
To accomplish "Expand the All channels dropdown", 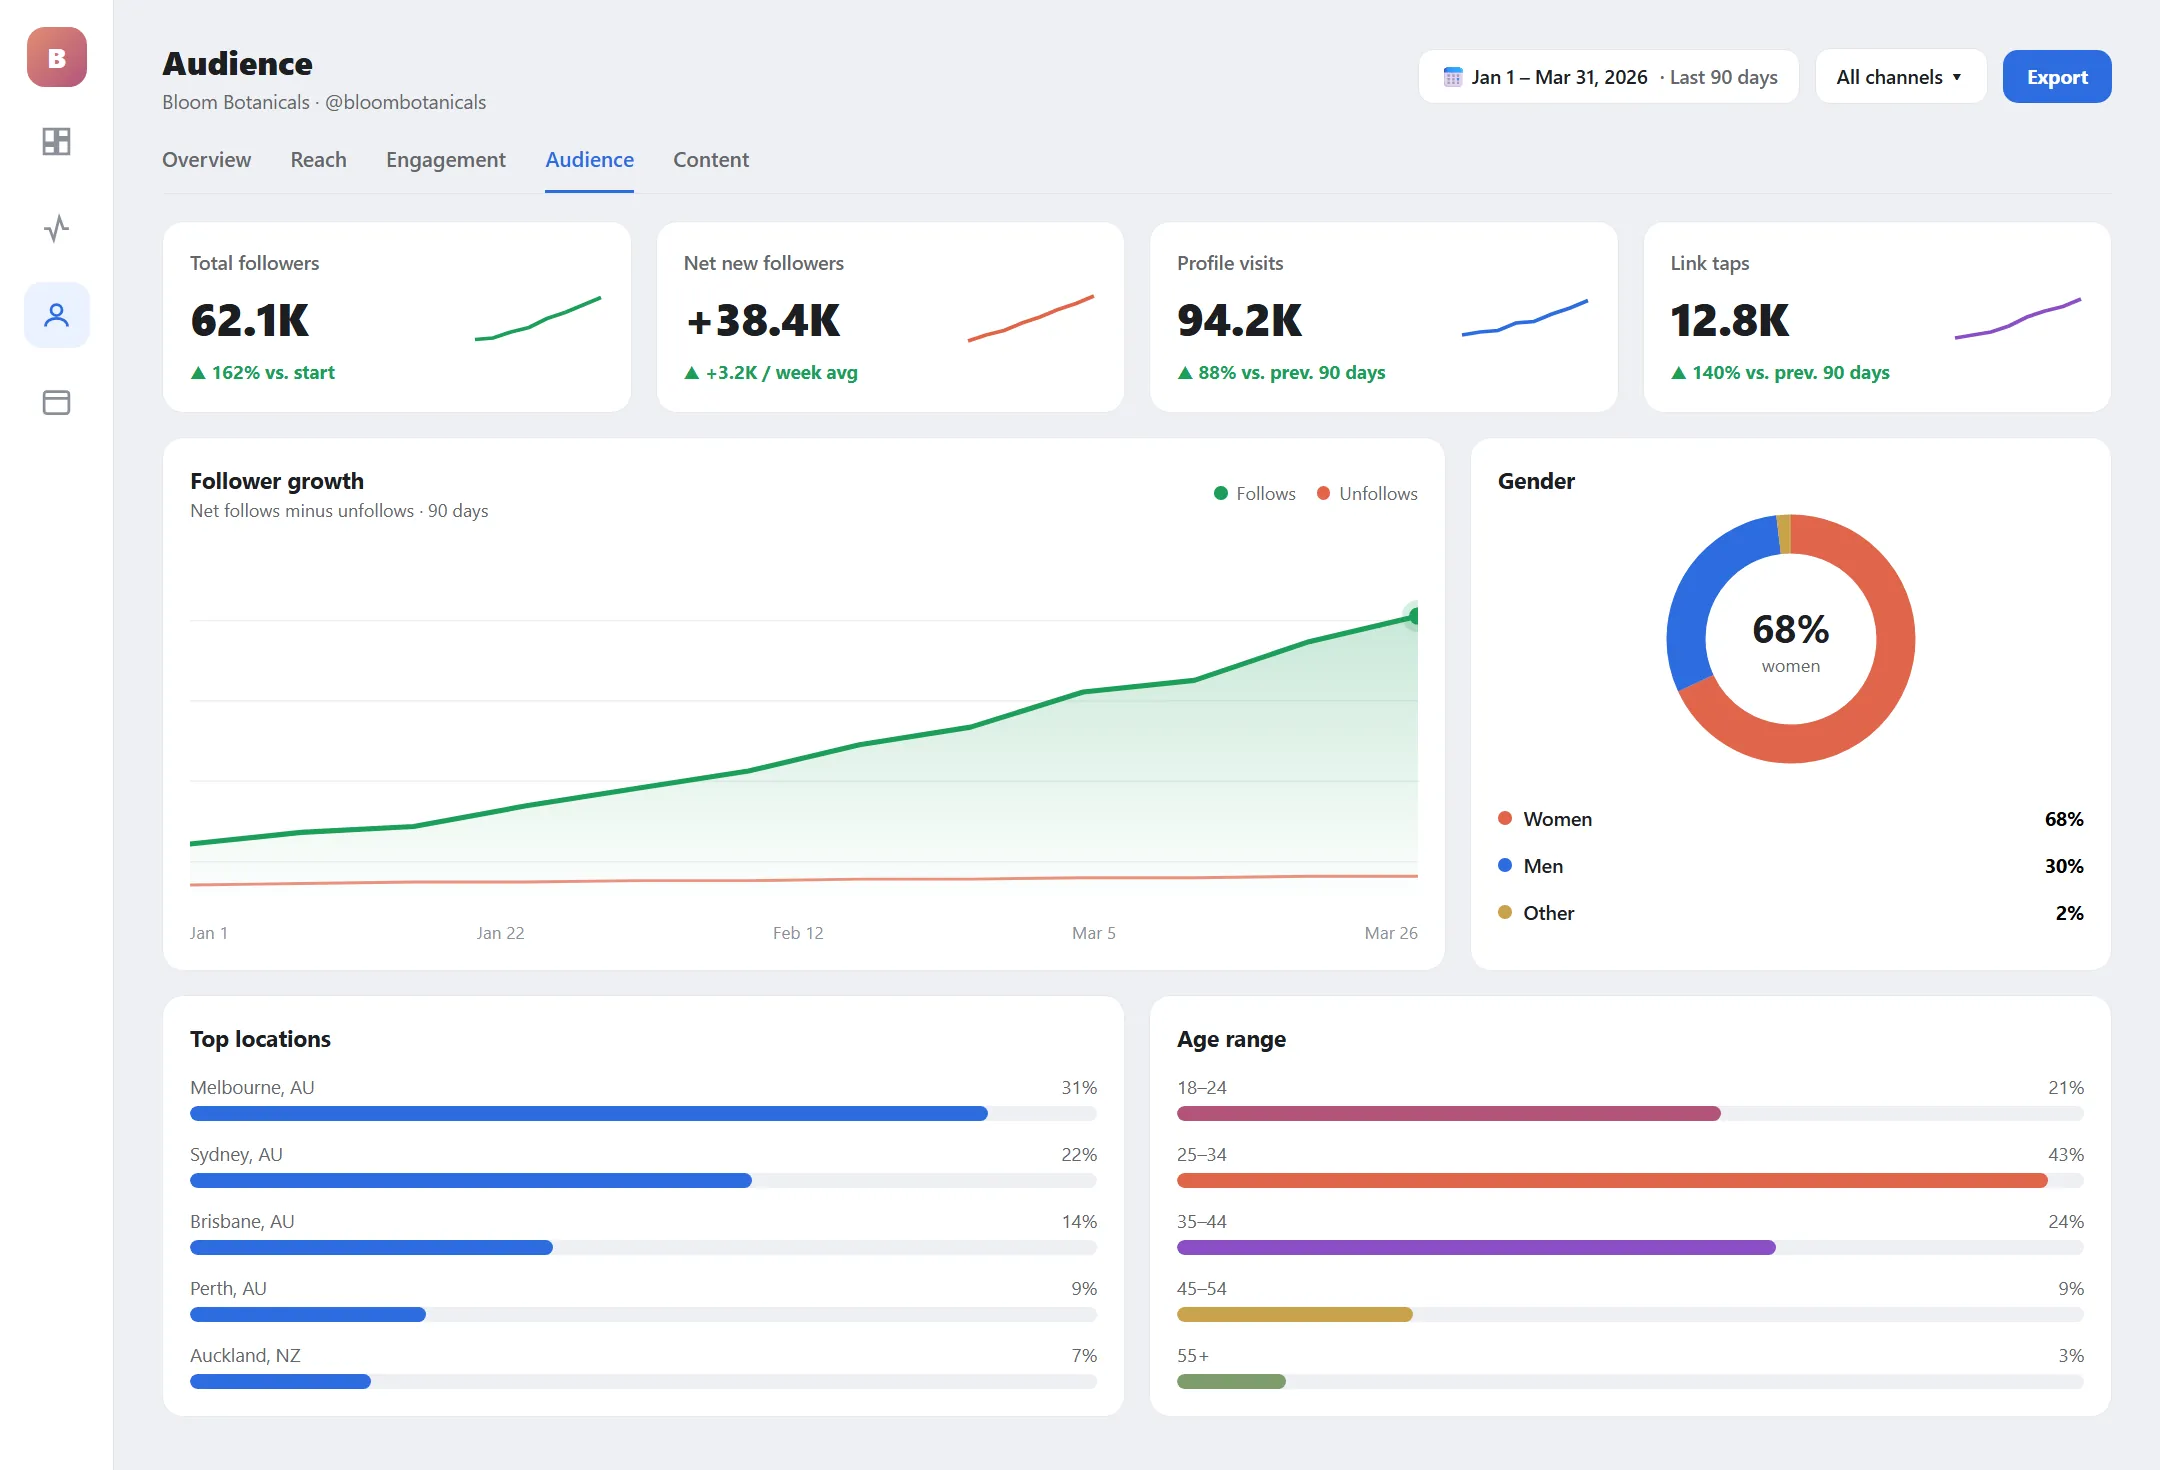I will point(1900,77).
